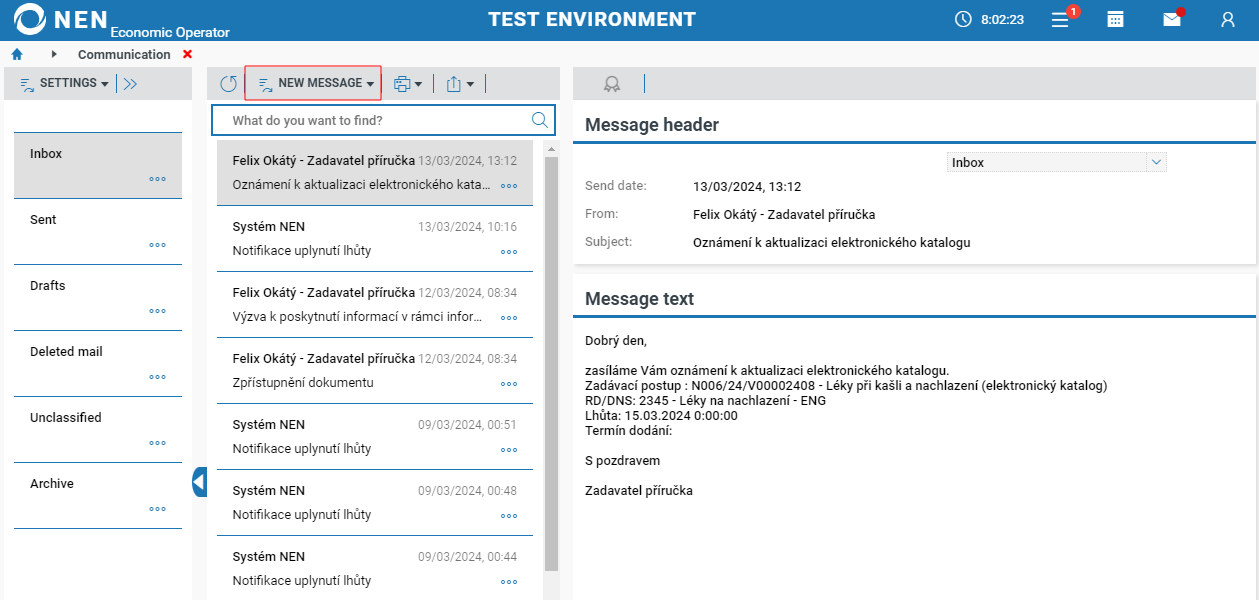Click the search magnifier icon
The image size is (1259, 600).
coord(540,120)
